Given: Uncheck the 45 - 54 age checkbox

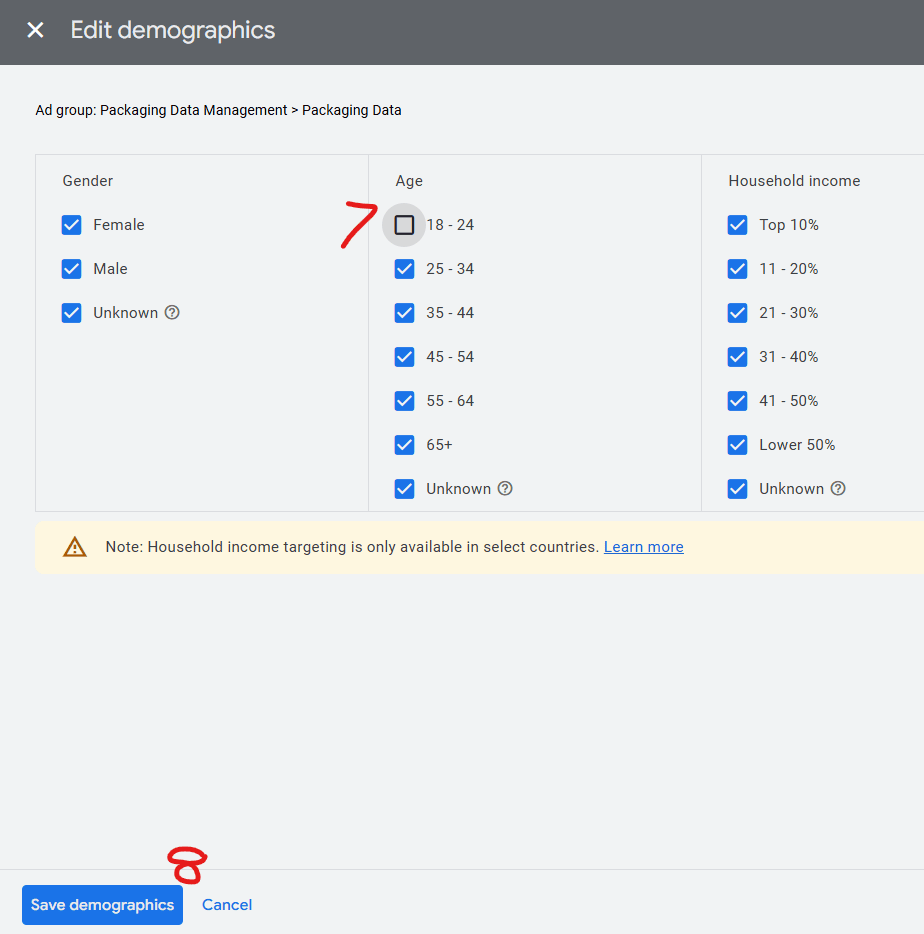Looking at the screenshot, I should [x=405, y=357].
